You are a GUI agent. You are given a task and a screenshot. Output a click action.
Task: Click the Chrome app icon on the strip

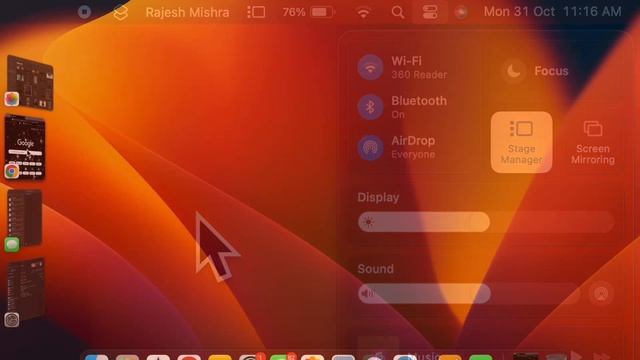[12, 171]
